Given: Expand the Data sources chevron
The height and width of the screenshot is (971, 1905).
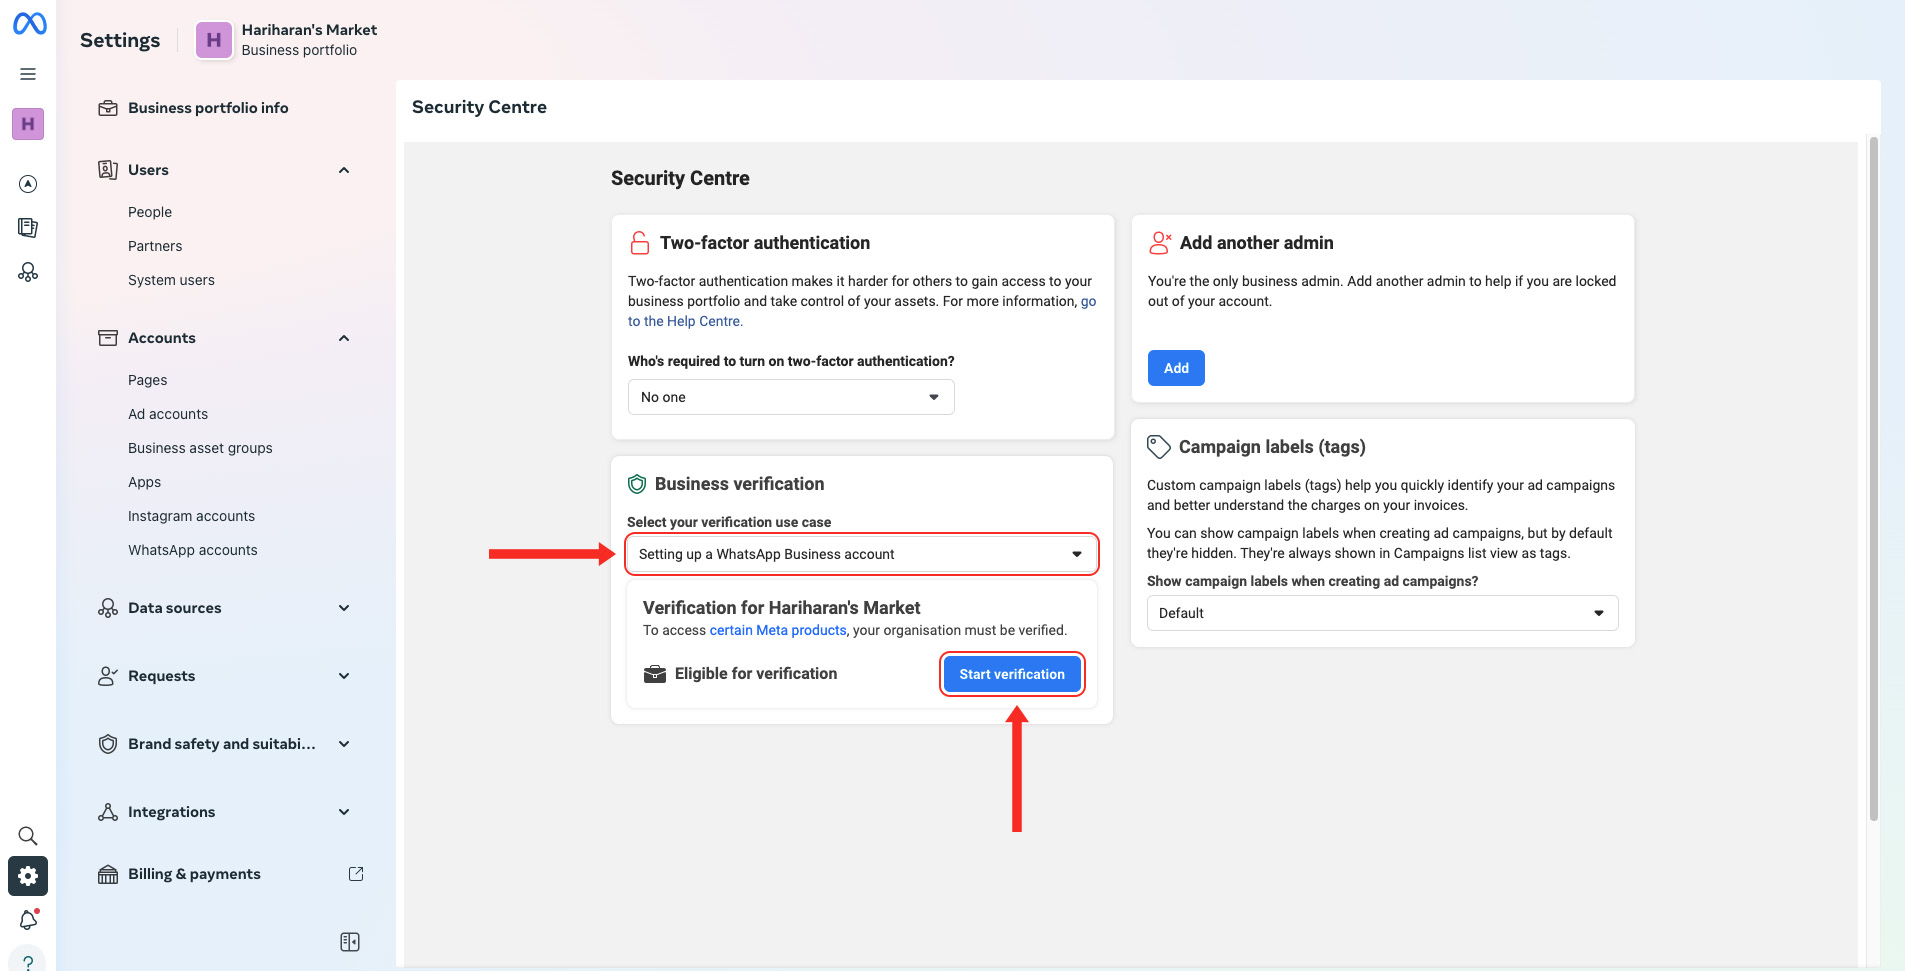Looking at the screenshot, I should coord(344,608).
